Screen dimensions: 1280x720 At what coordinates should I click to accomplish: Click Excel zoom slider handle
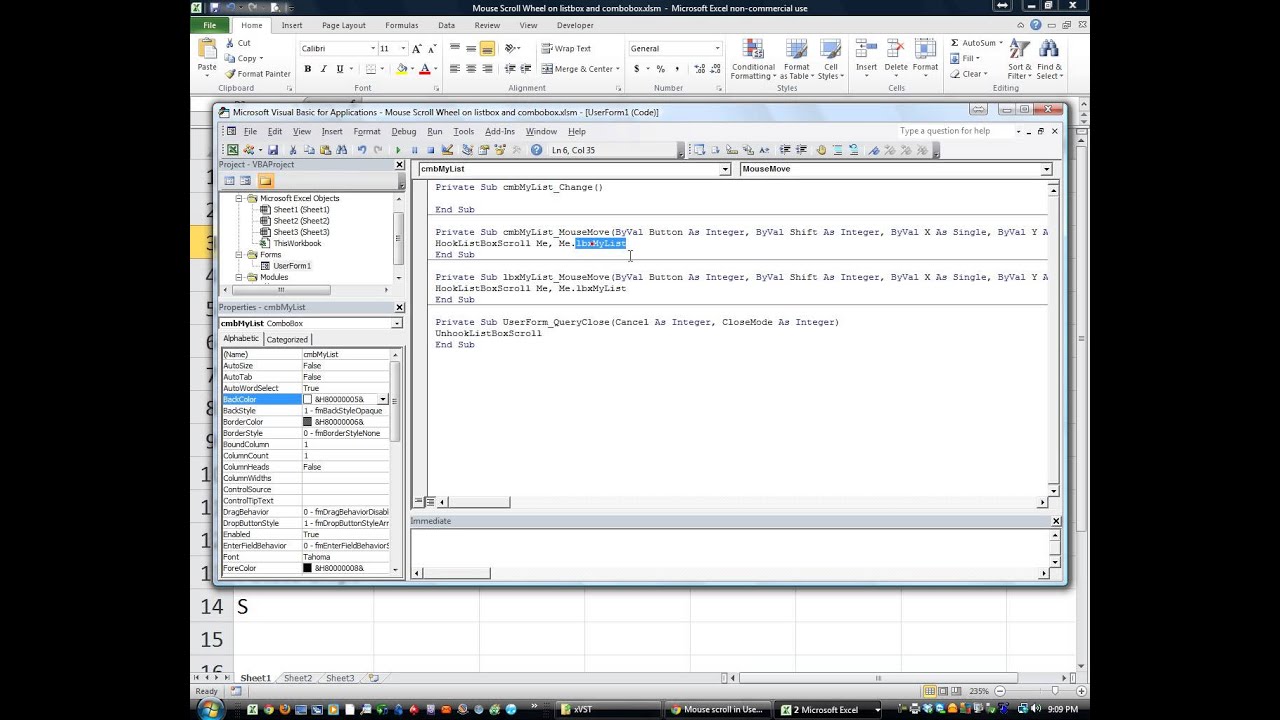pos(1054,691)
